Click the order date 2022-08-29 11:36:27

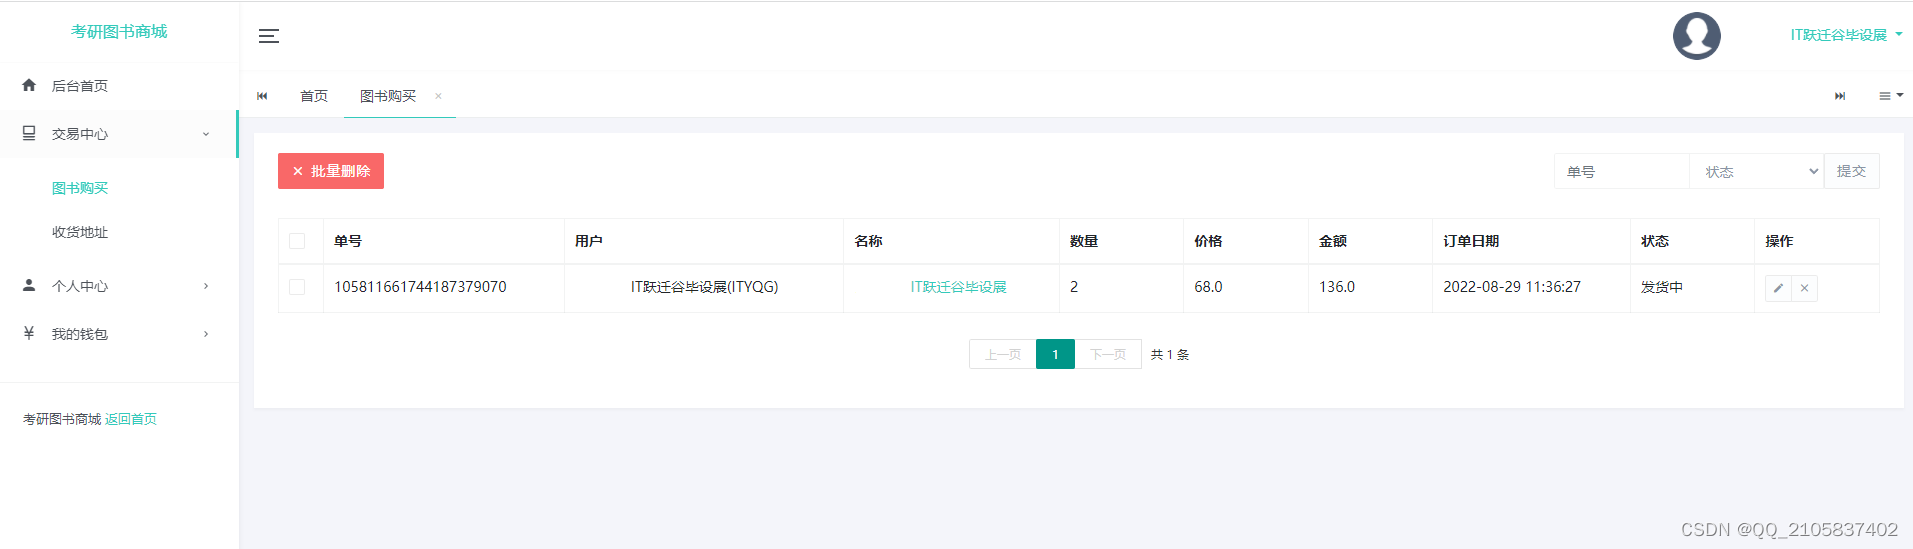point(1512,287)
